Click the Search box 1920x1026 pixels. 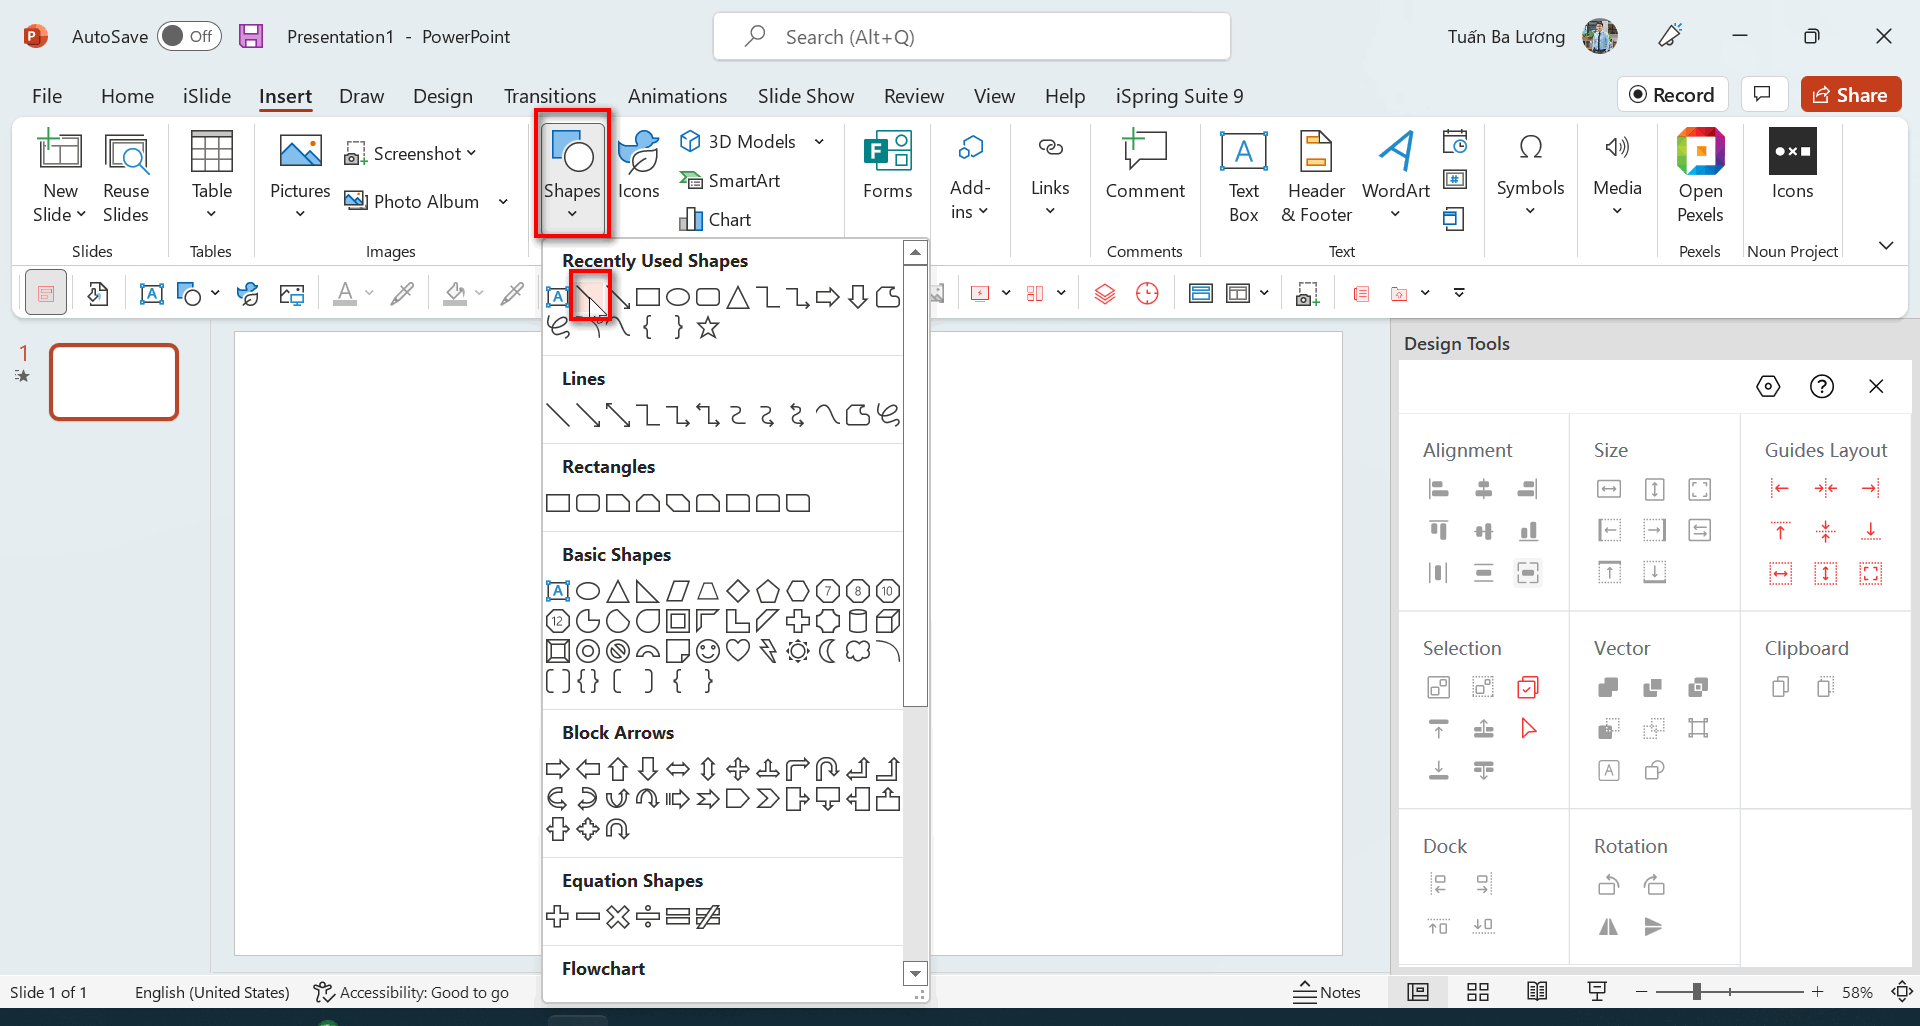coord(972,37)
